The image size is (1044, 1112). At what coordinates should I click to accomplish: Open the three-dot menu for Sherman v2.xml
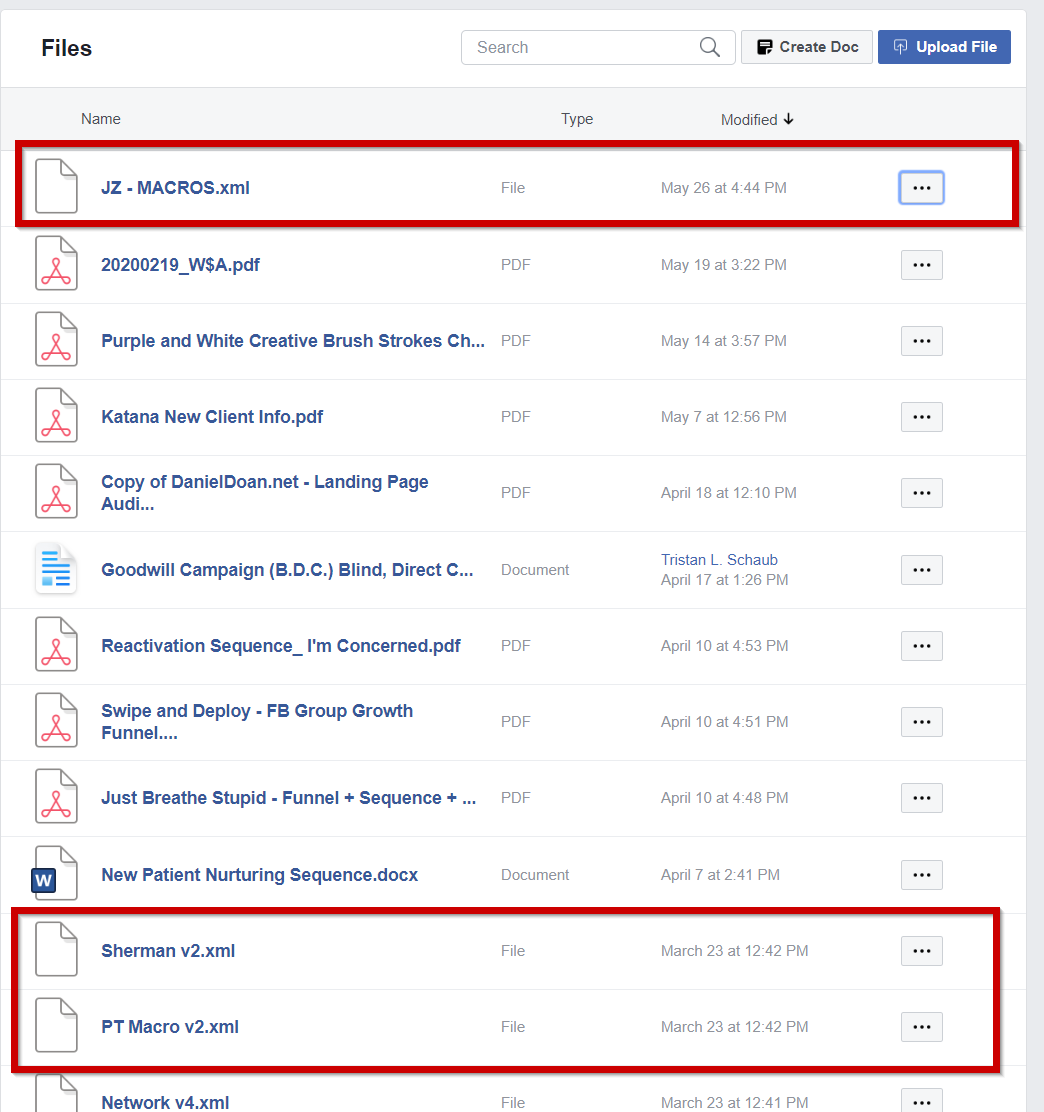921,950
